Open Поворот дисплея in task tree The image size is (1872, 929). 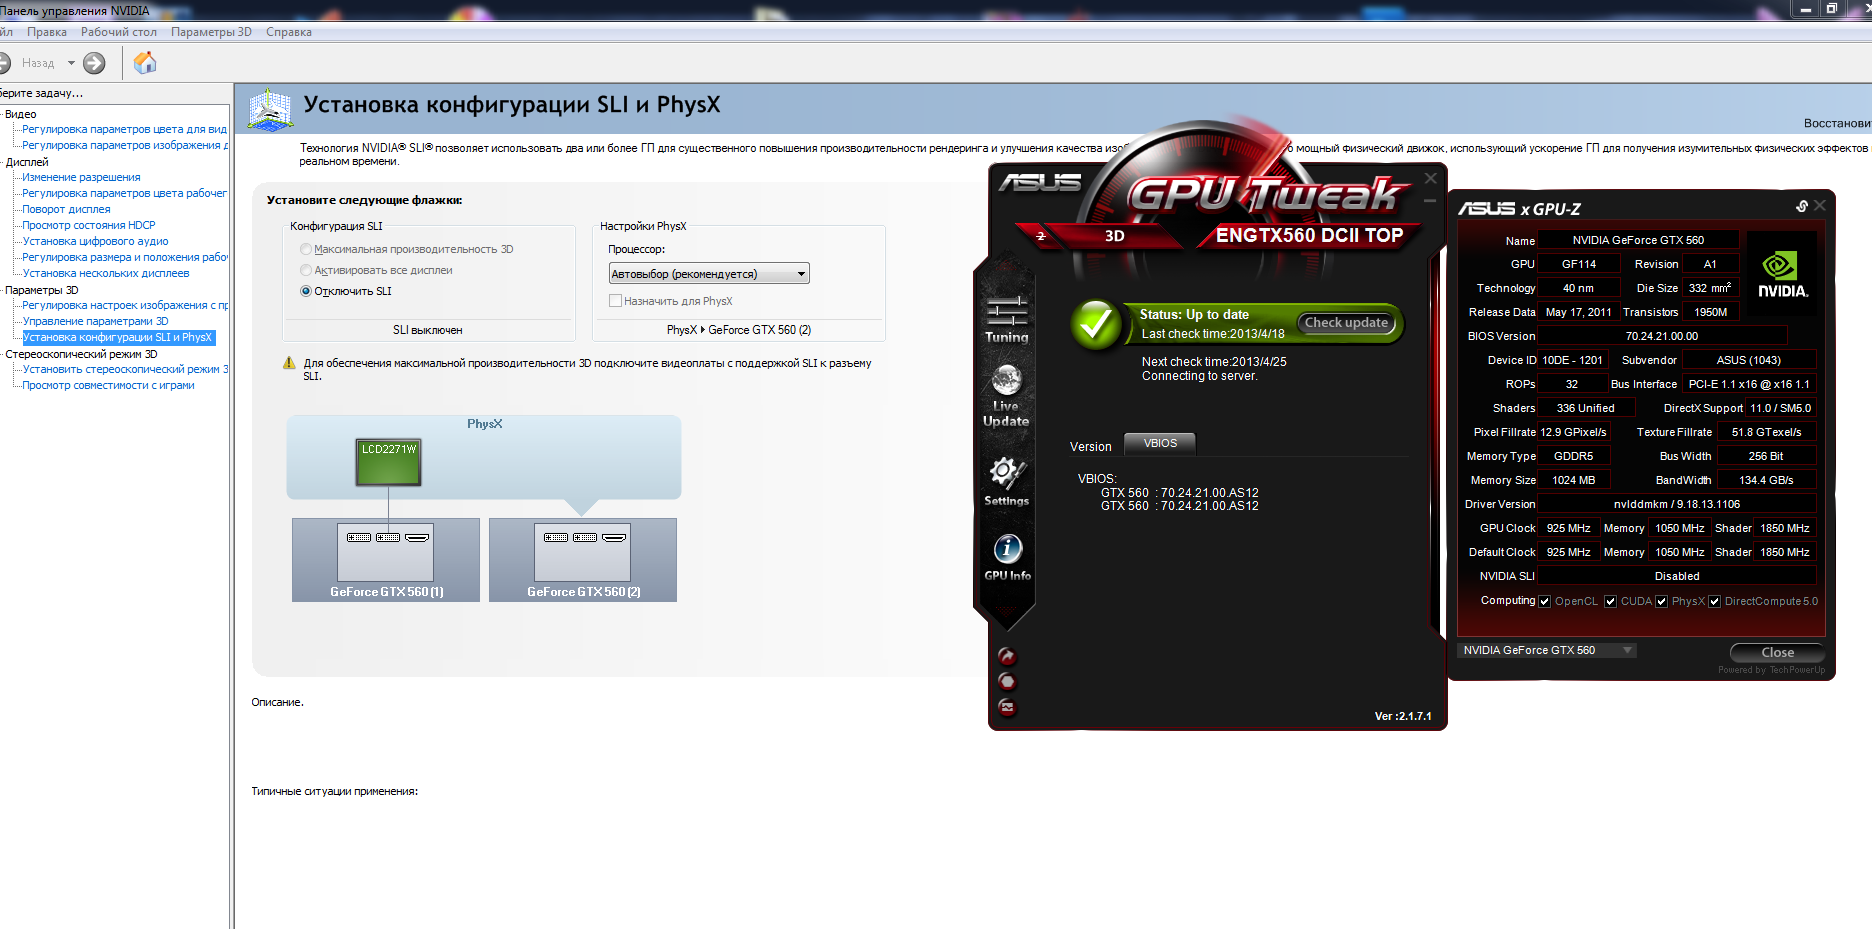(66, 209)
